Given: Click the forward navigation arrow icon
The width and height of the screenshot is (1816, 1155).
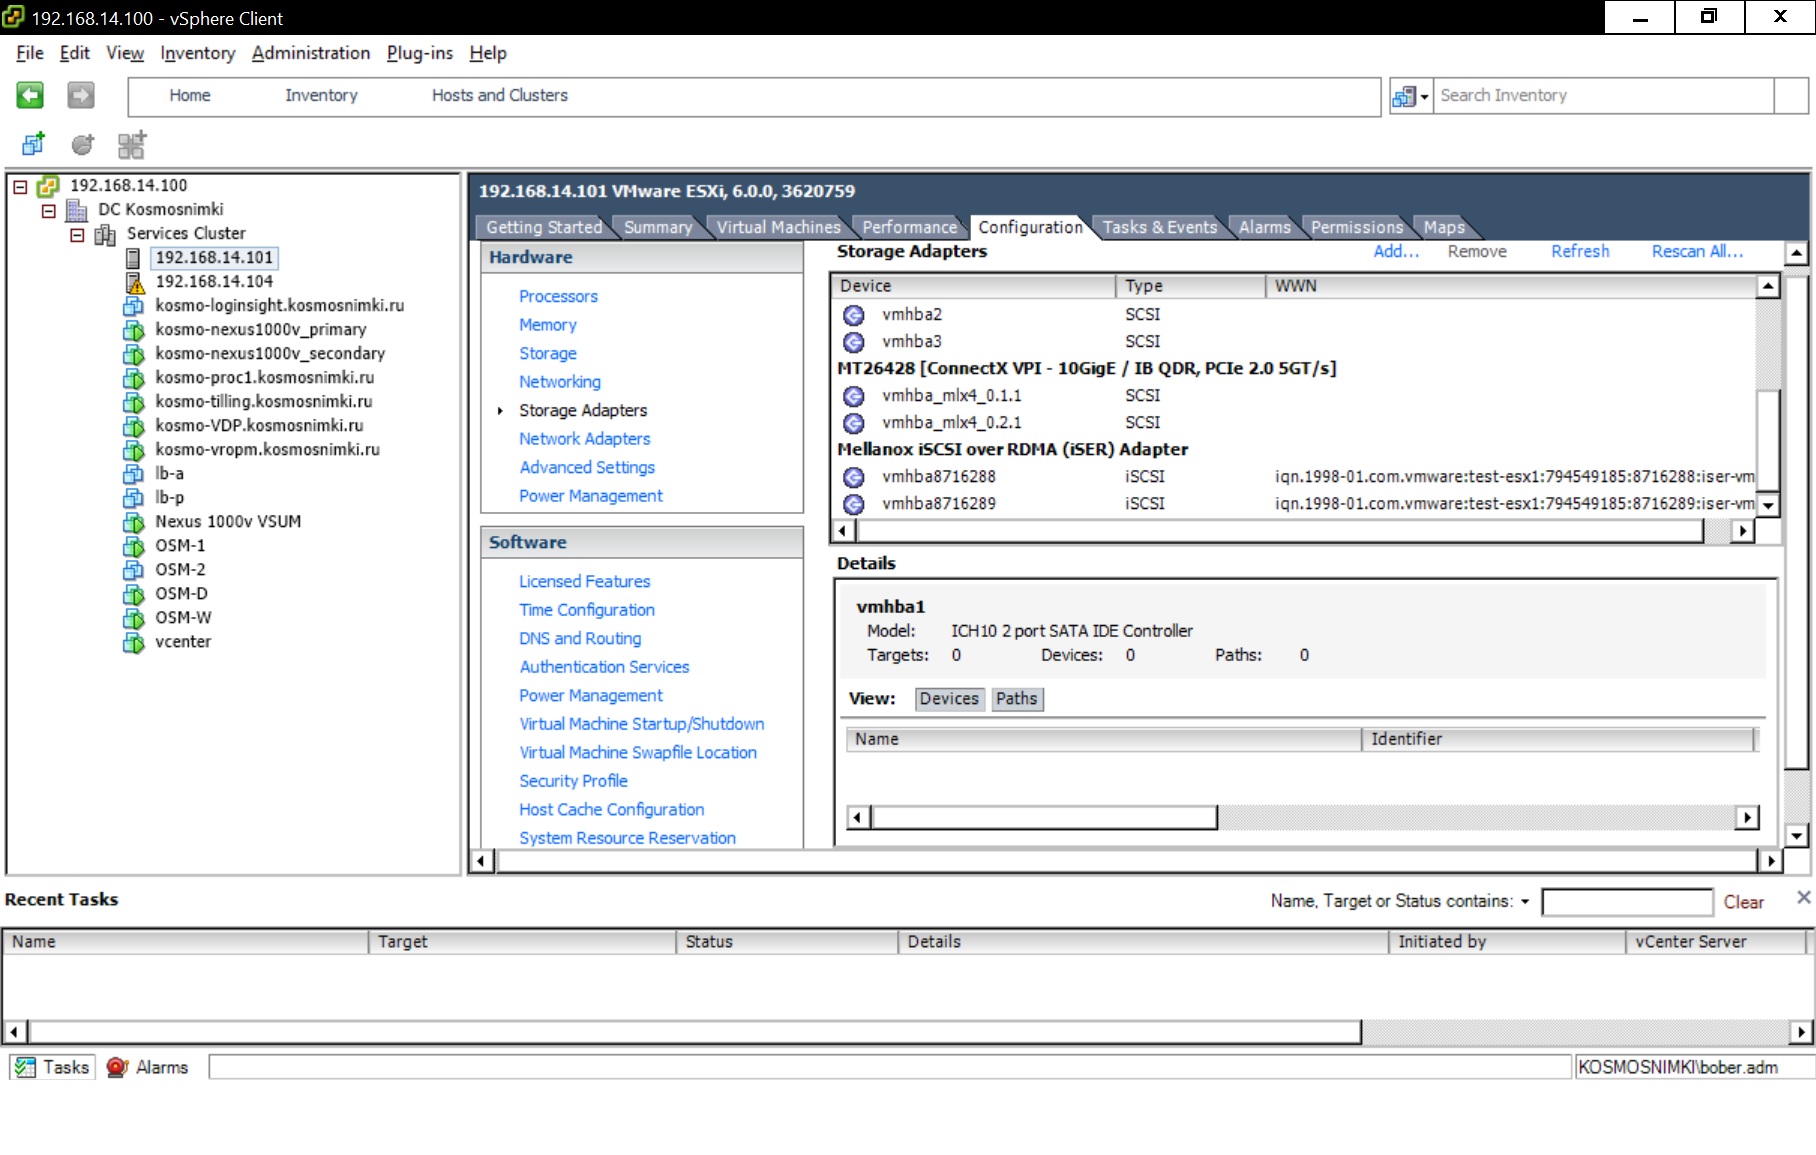Looking at the screenshot, I should pyautogui.click(x=80, y=95).
